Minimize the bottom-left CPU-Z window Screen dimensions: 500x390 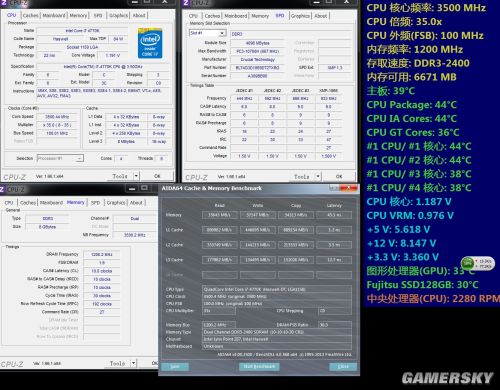coord(132,189)
